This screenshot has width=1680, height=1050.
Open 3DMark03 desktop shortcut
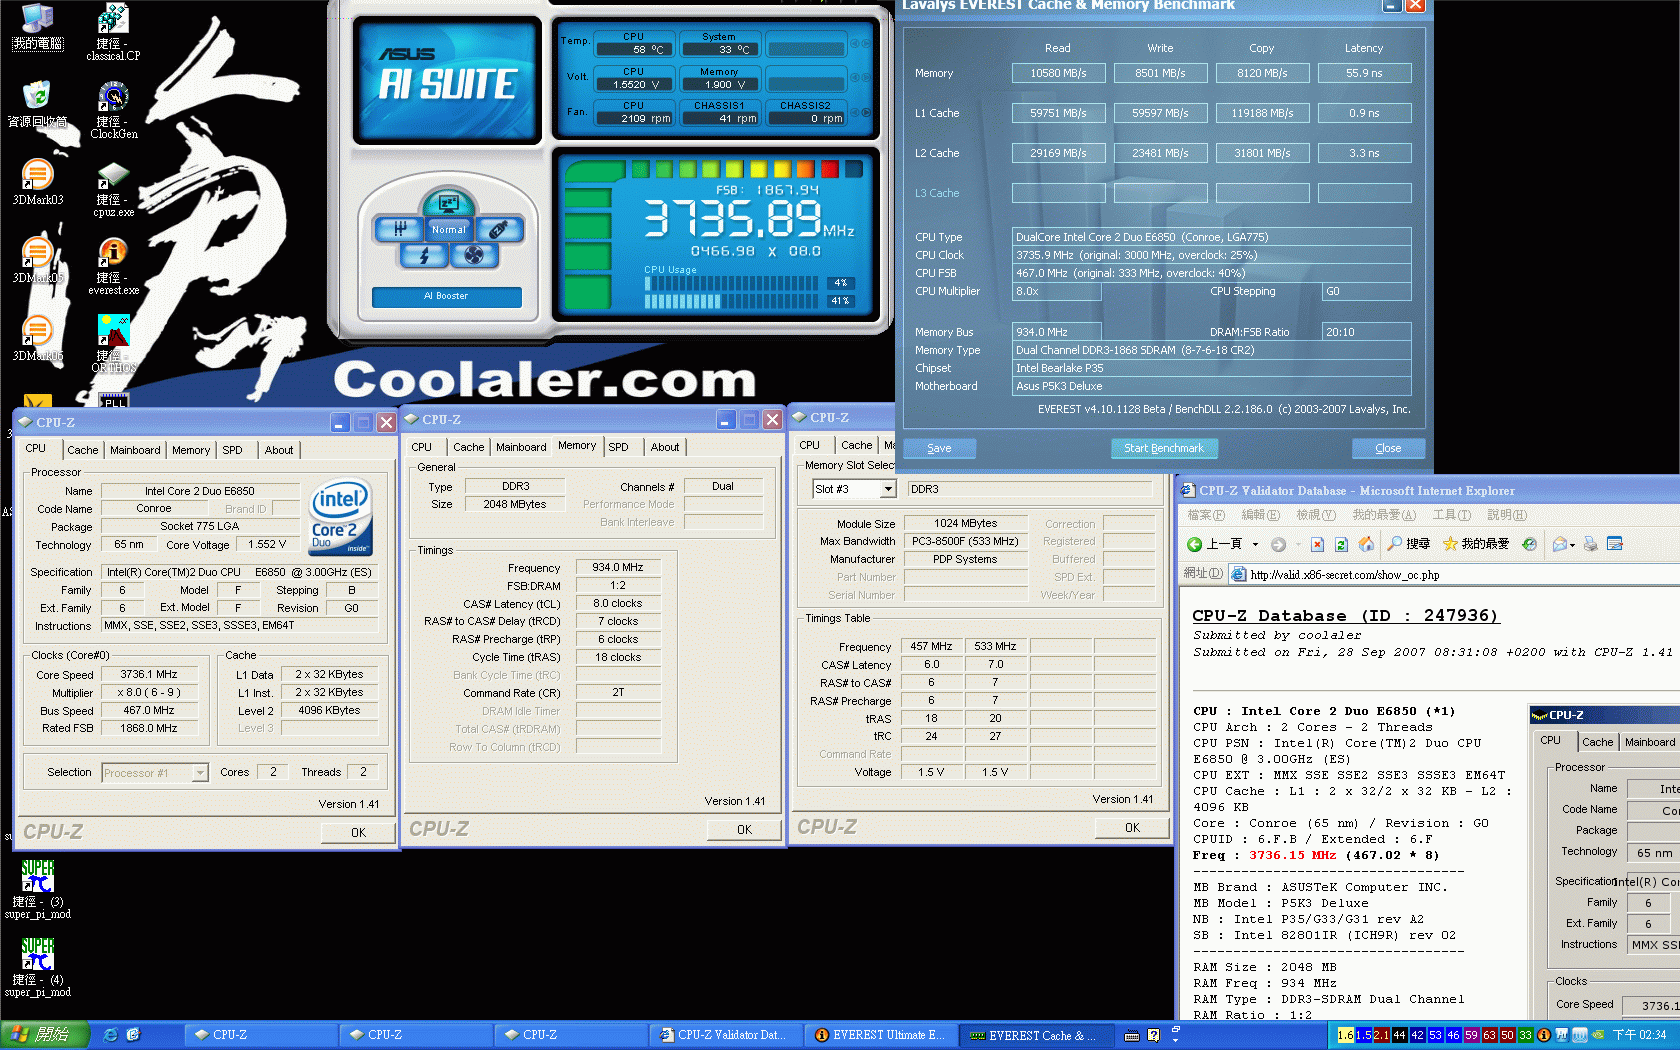pos(38,182)
